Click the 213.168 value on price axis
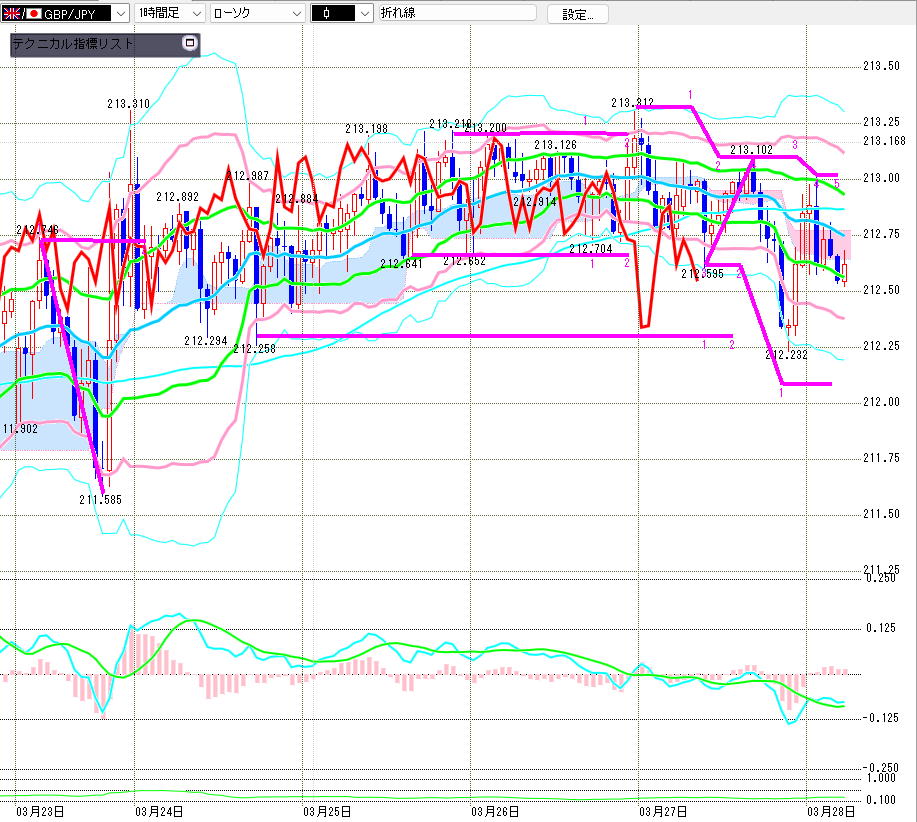Viewport: 917px width, 822px height. [x=883, y=141]
